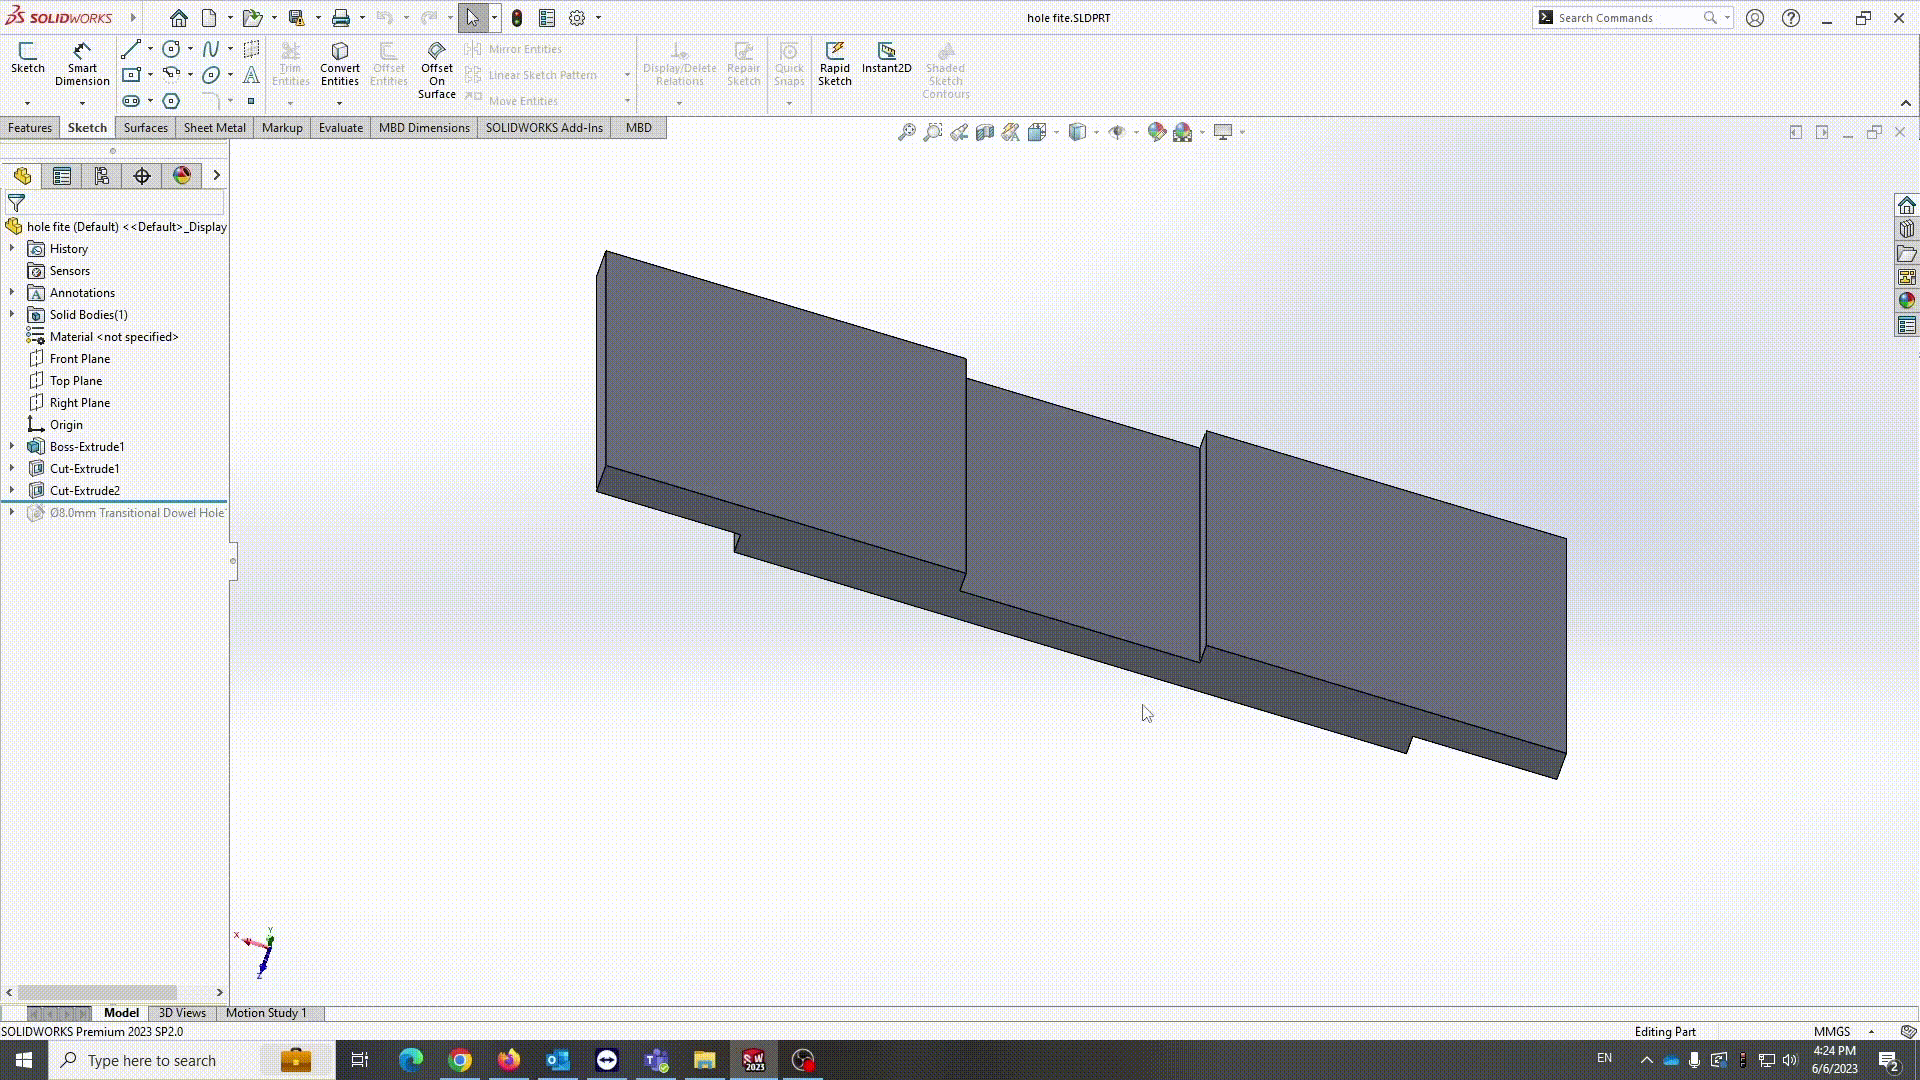Click the Apply Scene icon
The height and width of the screenshot is (1080, 1920).
pyautogui.click(x=1183, y=132)
